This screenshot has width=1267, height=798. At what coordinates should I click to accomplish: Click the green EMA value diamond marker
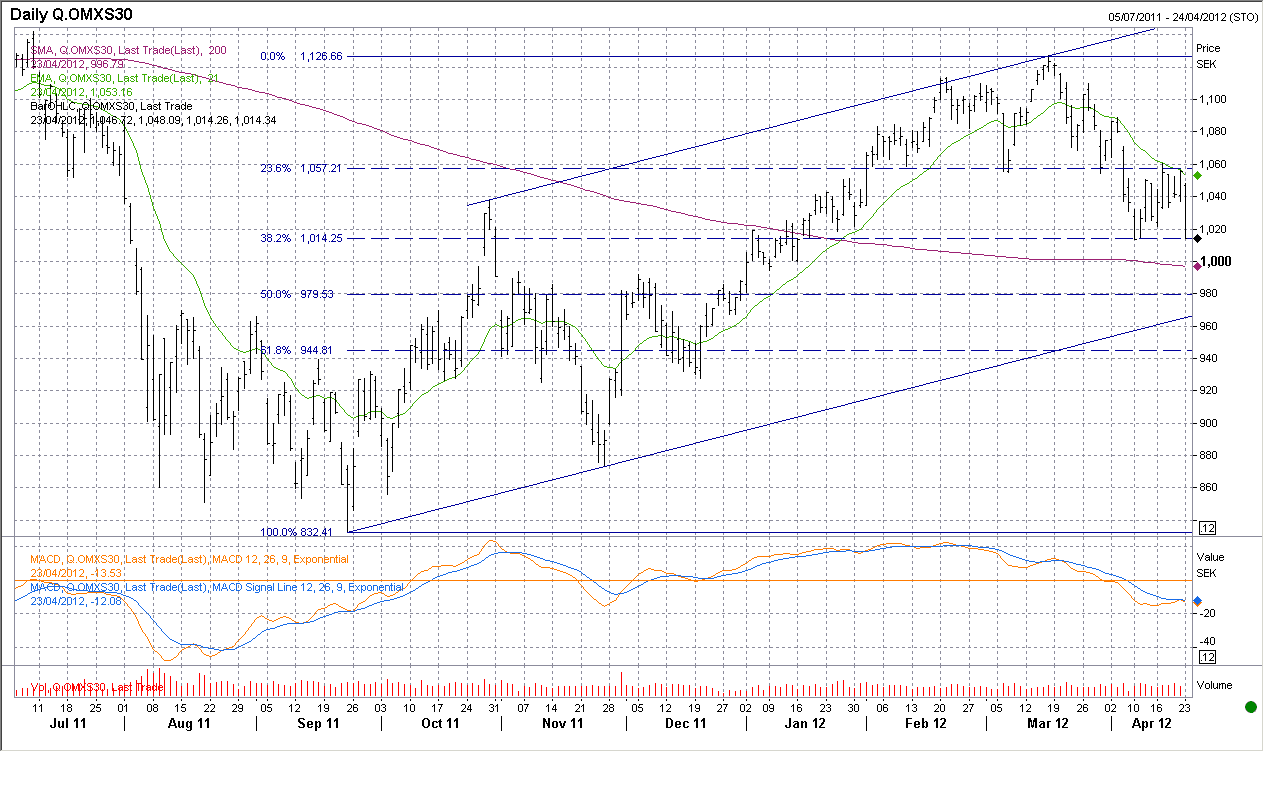(x=1197, y=175)
